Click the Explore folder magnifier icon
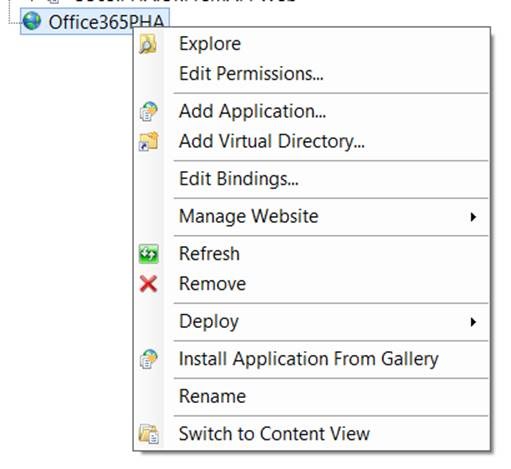This screenshot has width=511, height=469. point(148,44)
